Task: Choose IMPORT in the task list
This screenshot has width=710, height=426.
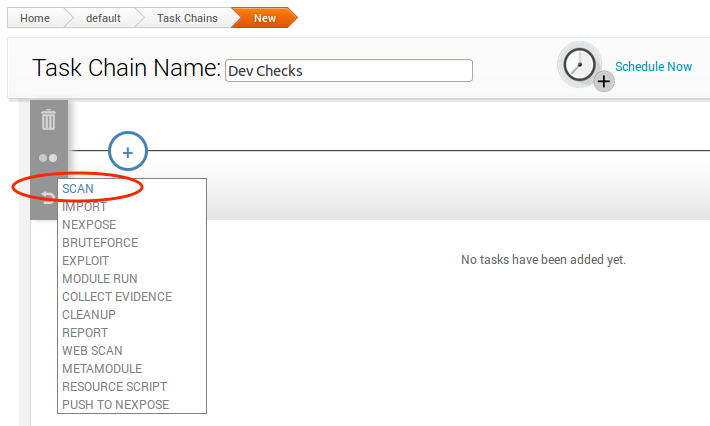Action: [x=84, y=207]
